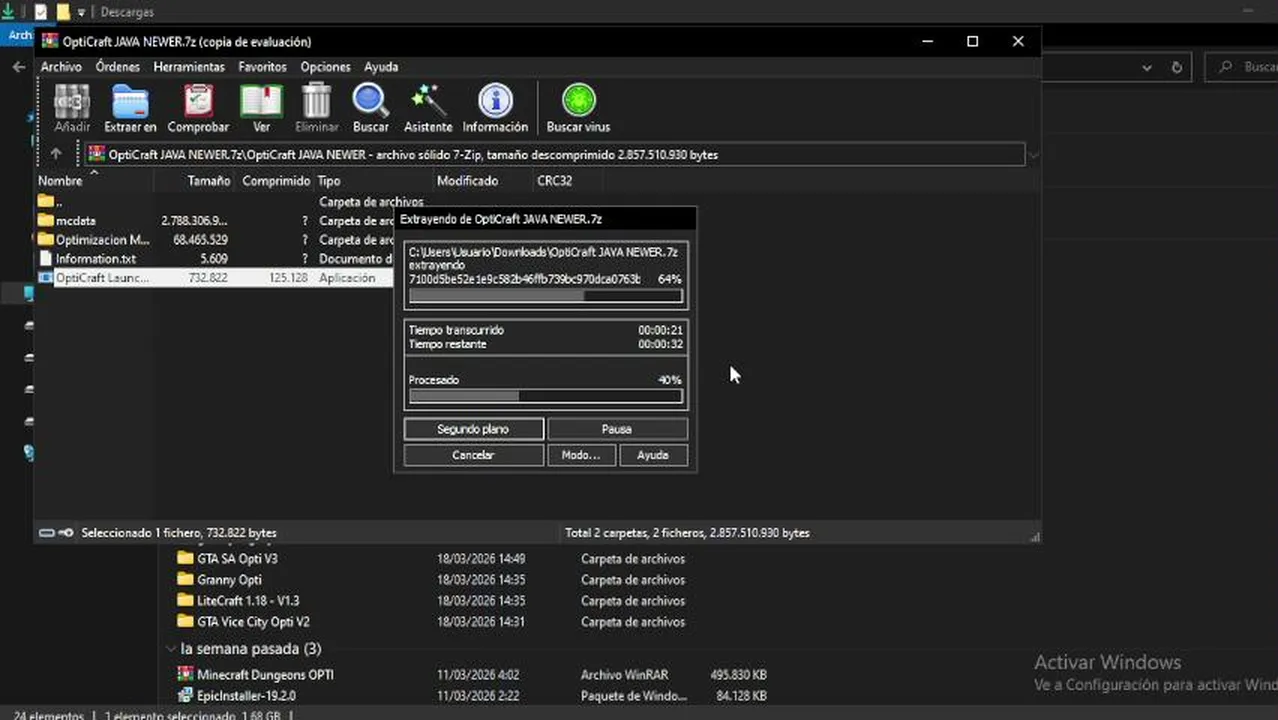This screenshot has height=720, width=1278.
Task: Click the Buscar magnifier toolbar icon
Action: (371, 102)
